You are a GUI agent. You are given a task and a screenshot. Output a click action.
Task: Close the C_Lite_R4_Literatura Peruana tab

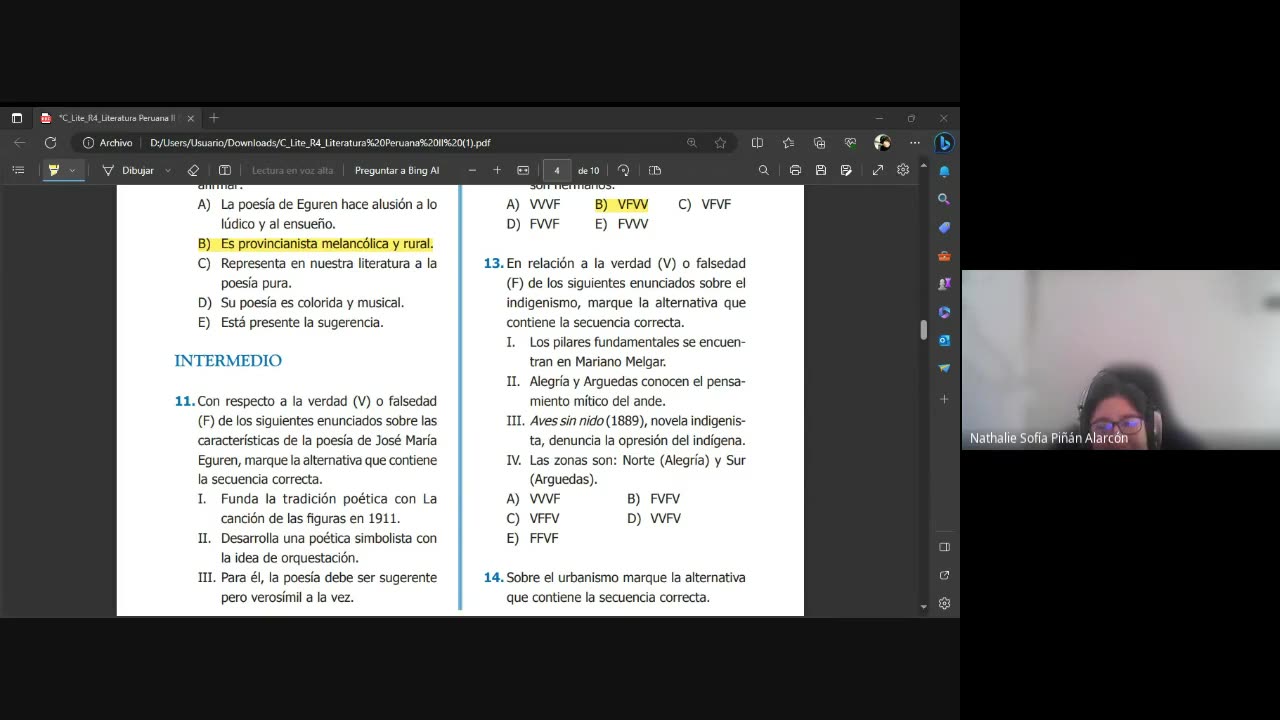pyautogui.click(x=190, y=118)
